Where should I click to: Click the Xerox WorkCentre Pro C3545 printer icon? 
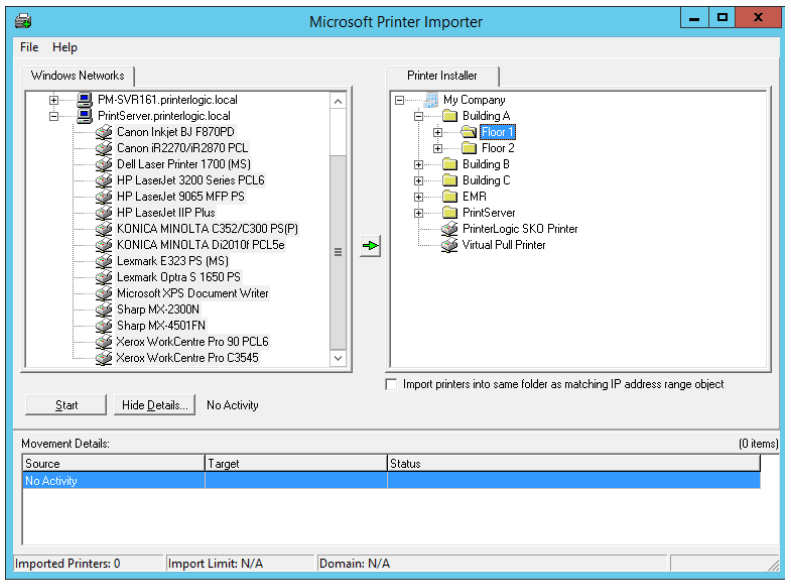[104, 358]
